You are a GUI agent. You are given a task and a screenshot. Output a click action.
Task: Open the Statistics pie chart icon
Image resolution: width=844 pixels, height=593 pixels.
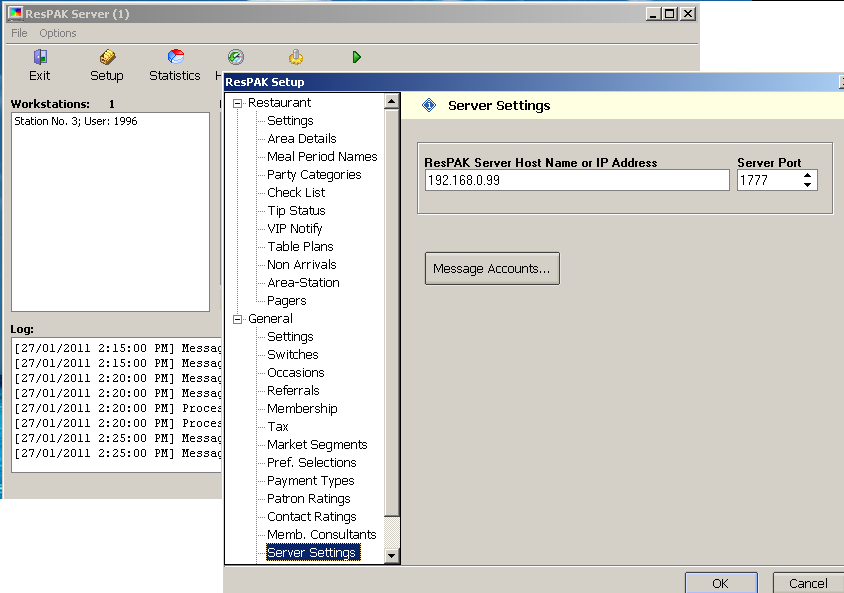pyautogui.click(x=175, y=57)
